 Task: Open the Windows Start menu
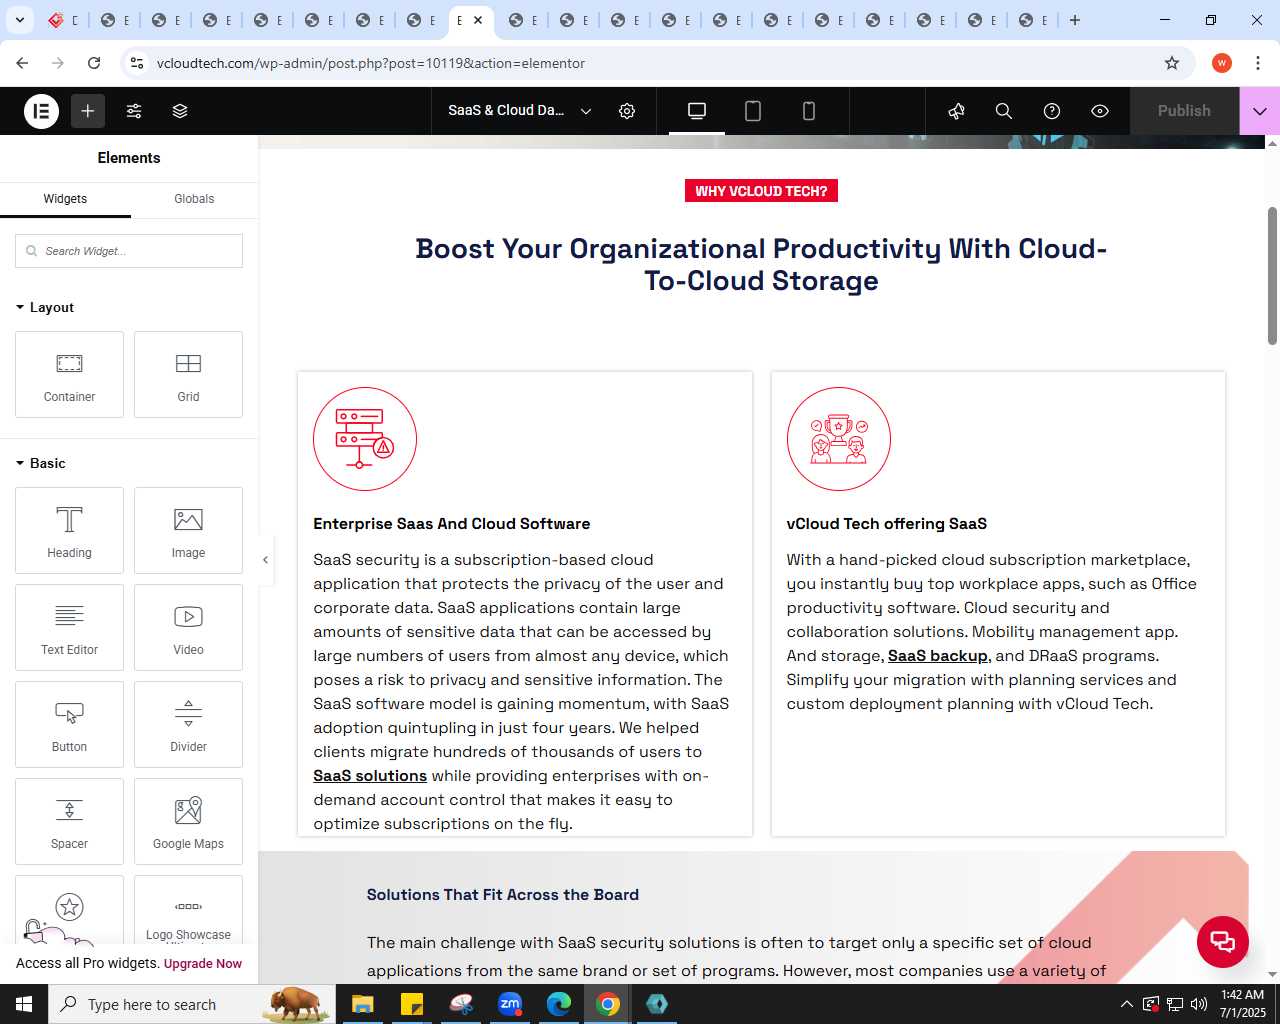coord(24,1004)
